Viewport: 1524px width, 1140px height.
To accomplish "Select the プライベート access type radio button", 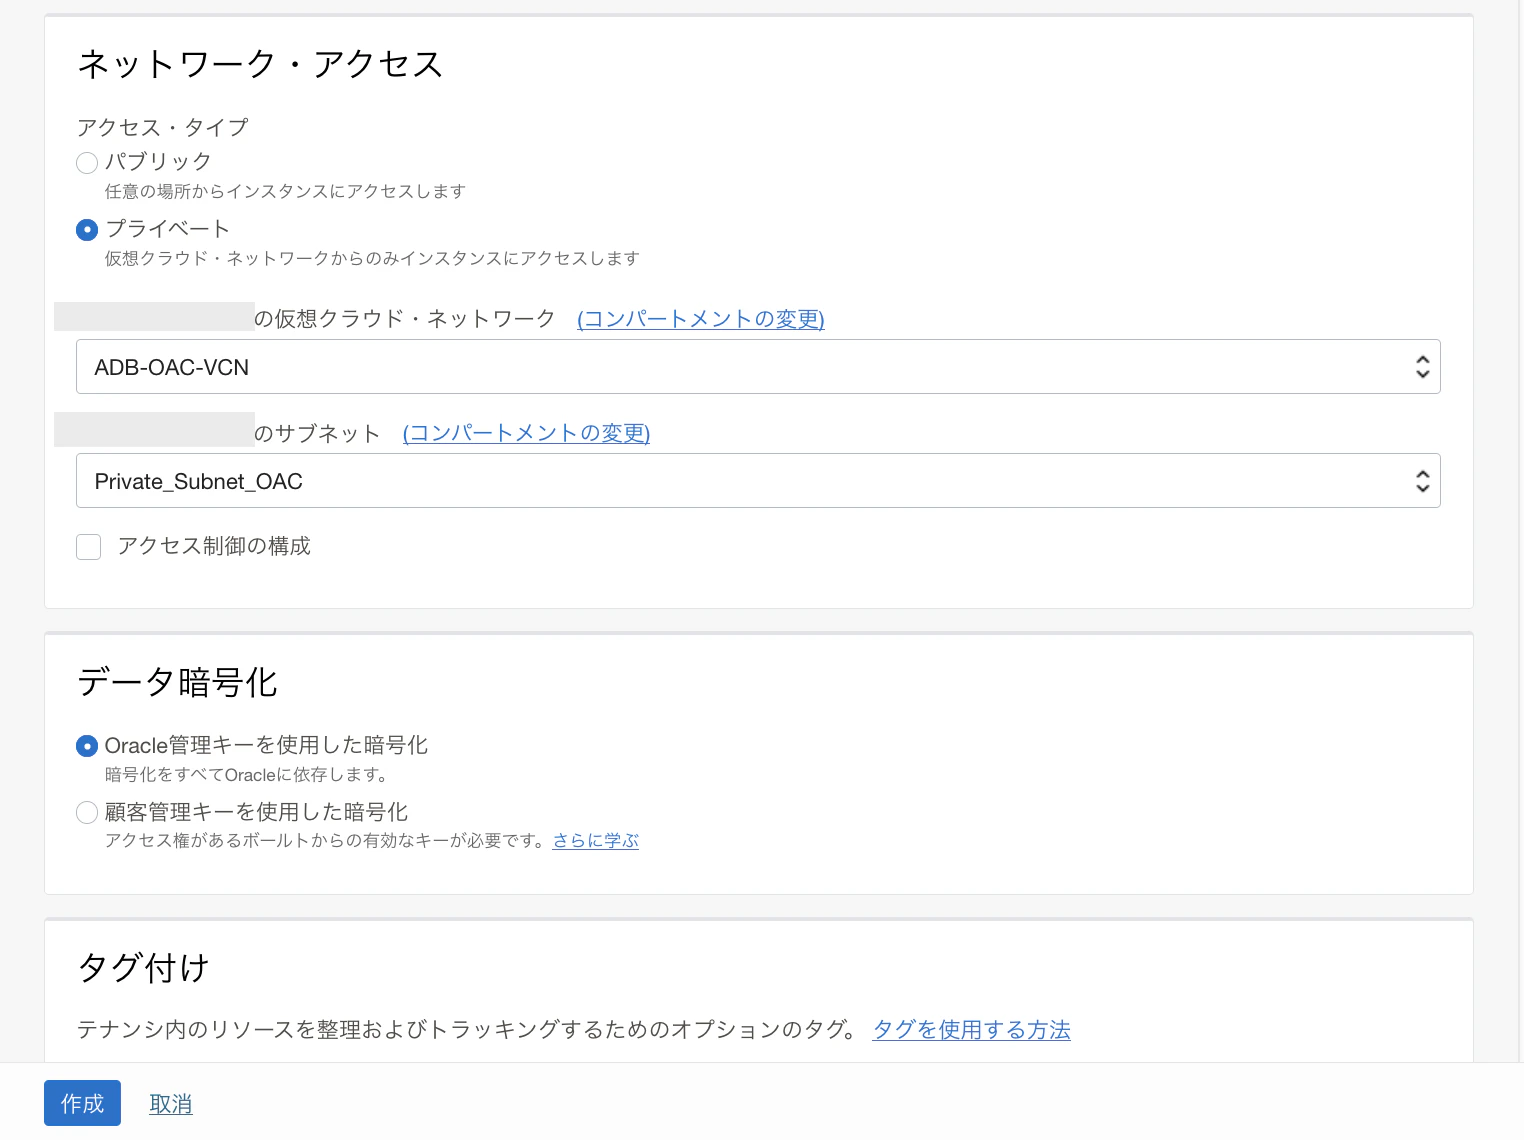I will pyautogui.click(x=87, y=230).
